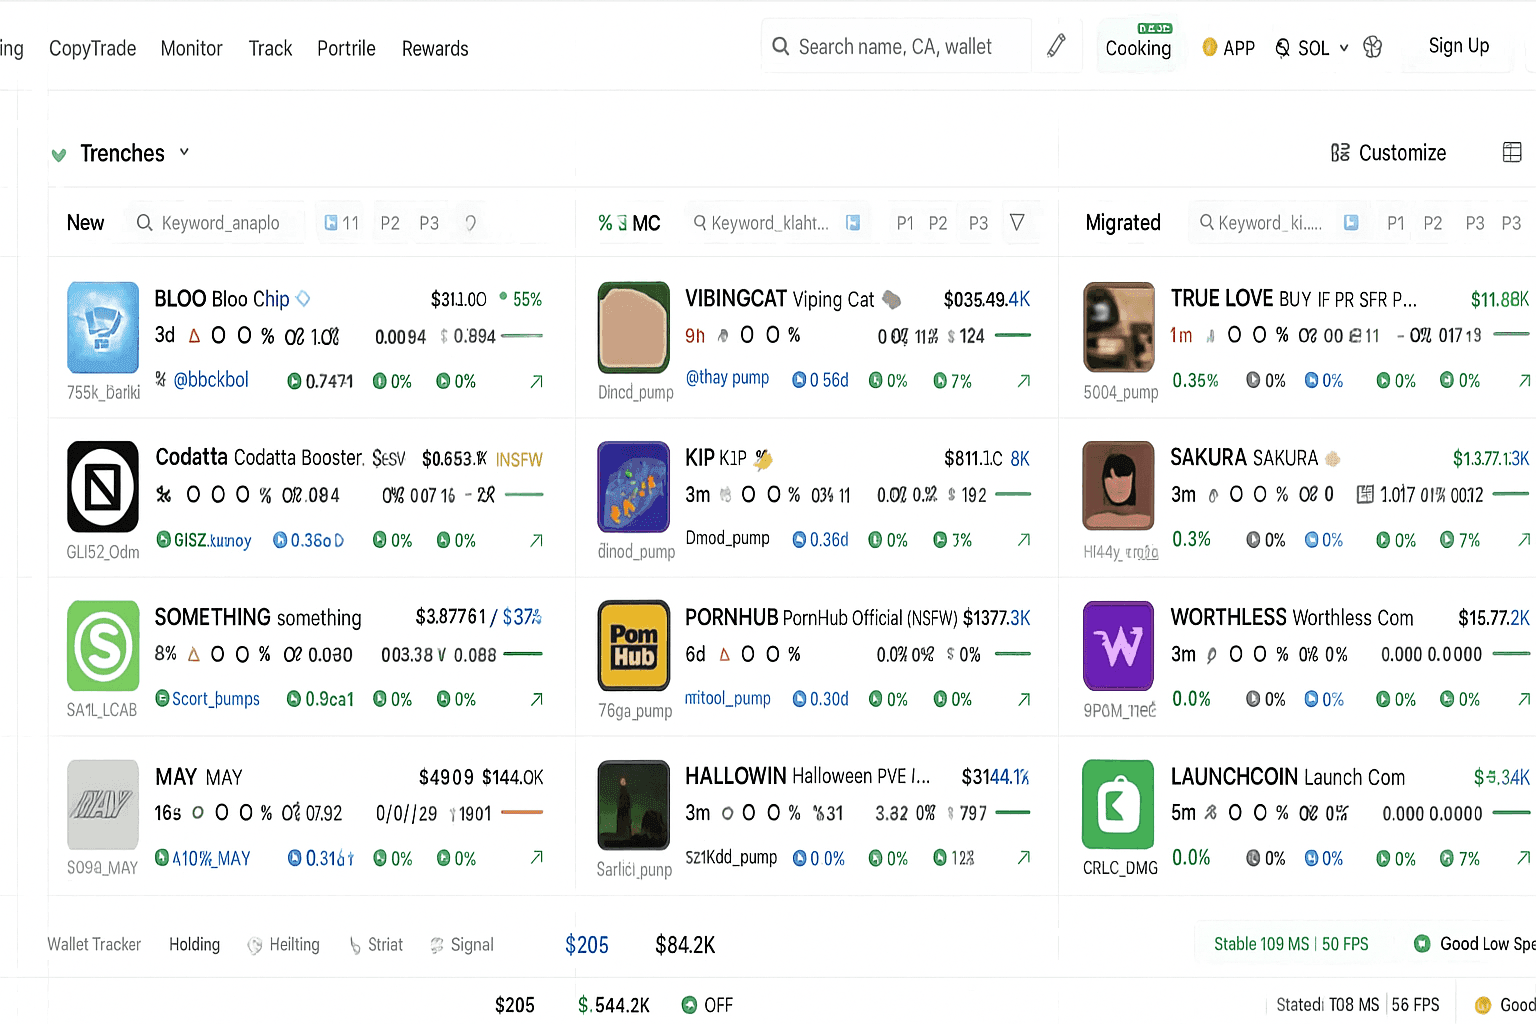The height and width of the screenshot is (1024, 1536).
Task: Select P1 preset in the Migrated column
Action: tap(1396, 223)
